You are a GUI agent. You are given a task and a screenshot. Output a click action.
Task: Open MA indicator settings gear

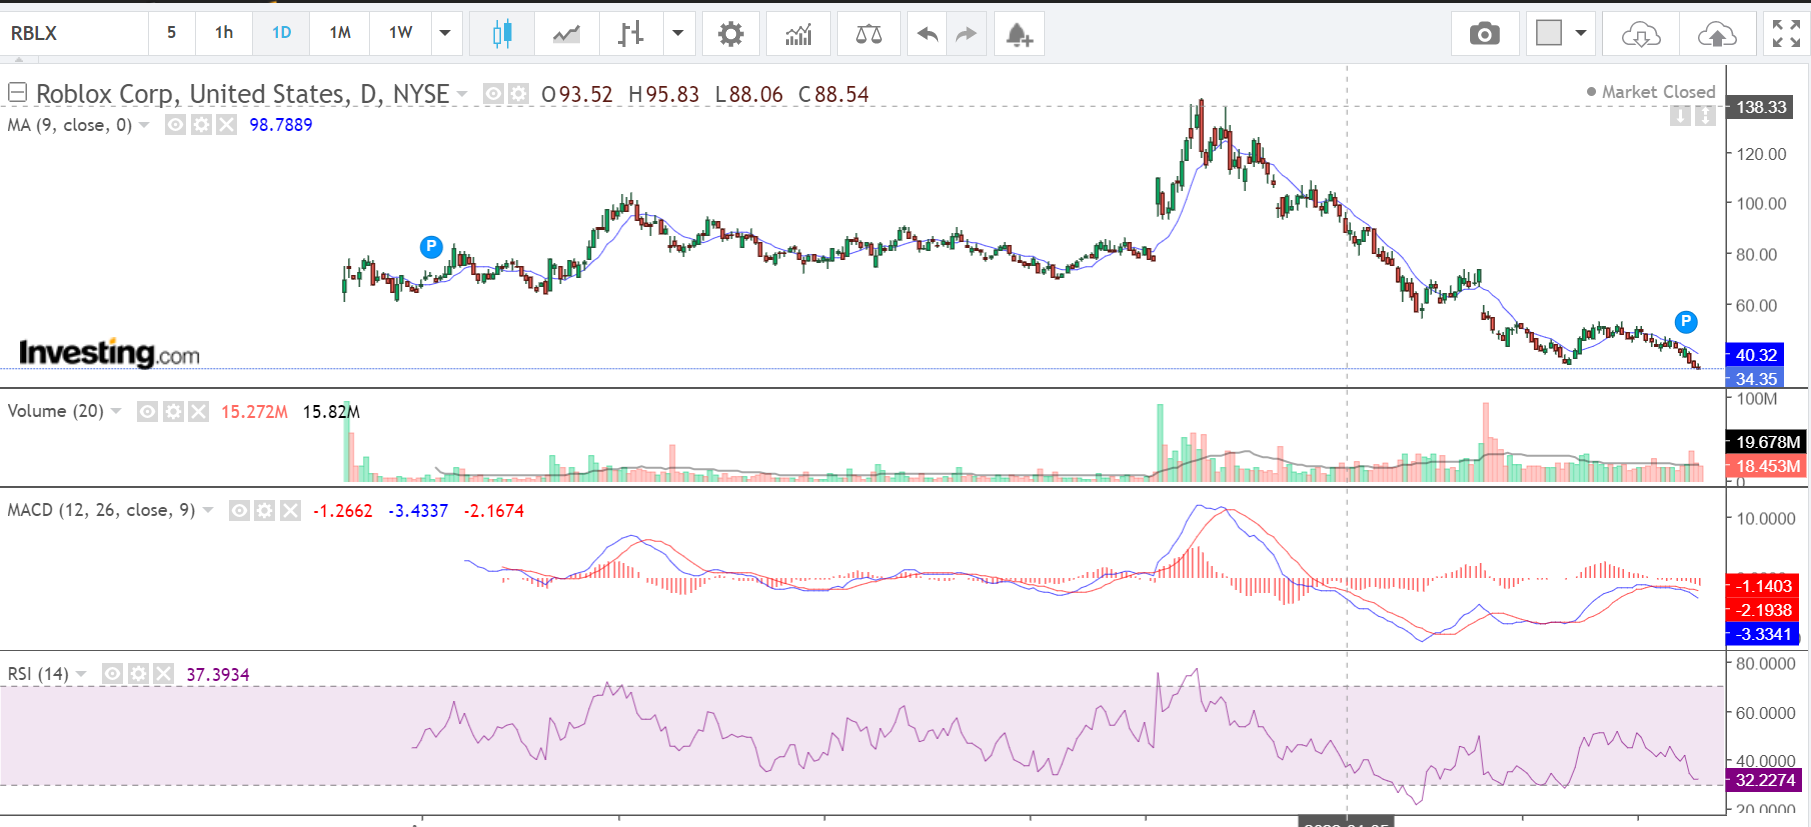(x=201, y=125)
